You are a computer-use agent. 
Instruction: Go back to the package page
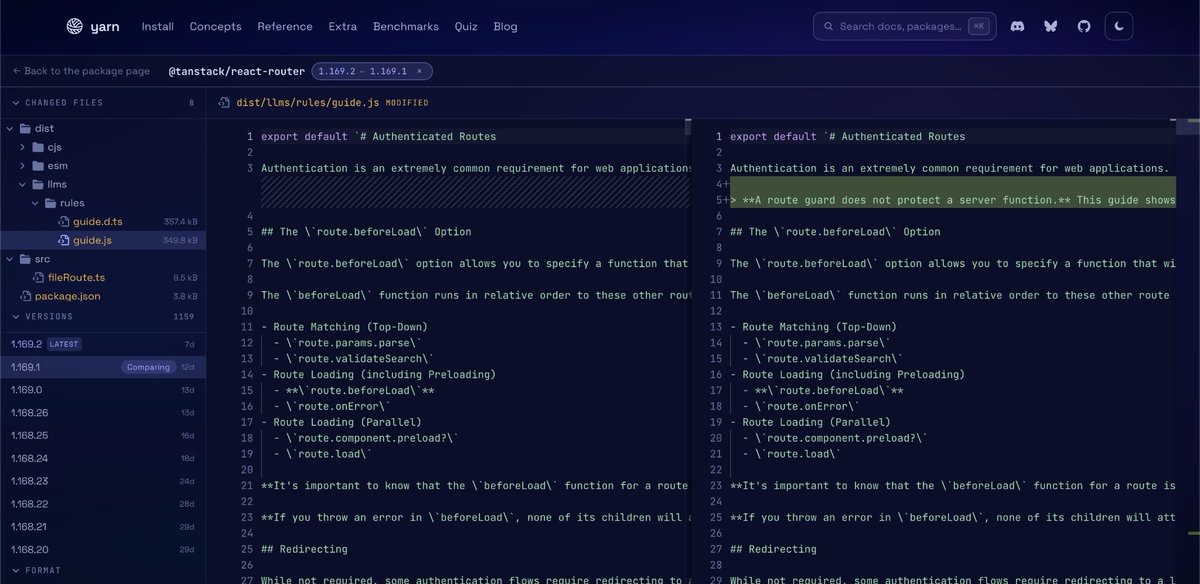tap(81, 71)
